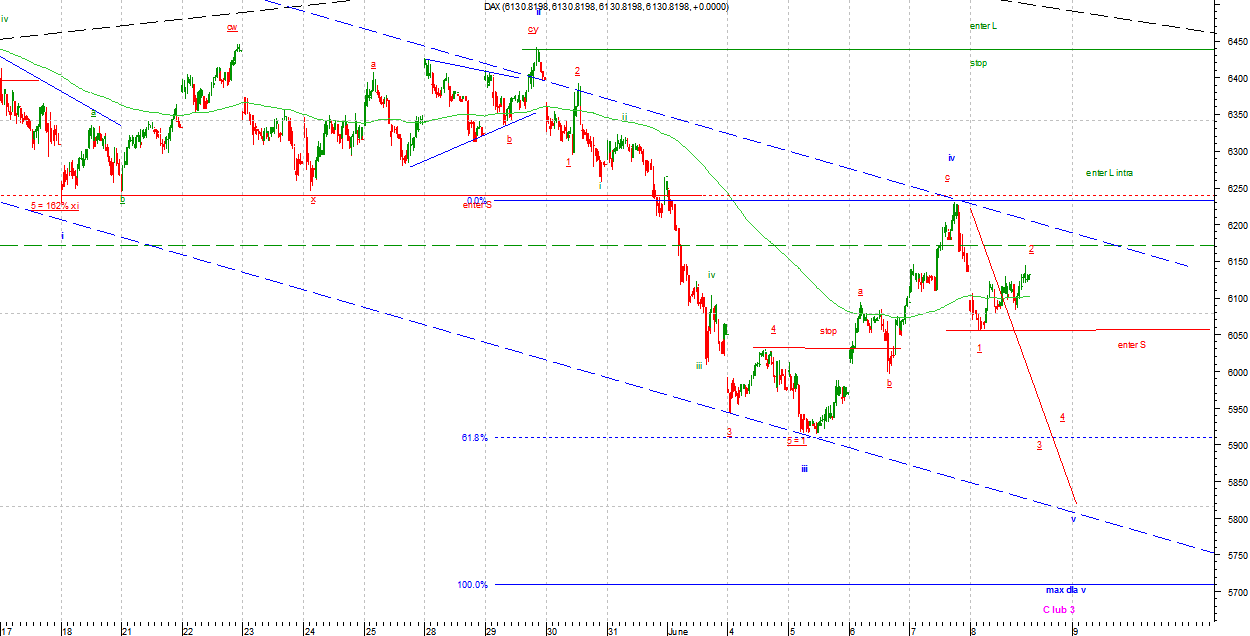1250x636 pixels.
Task: Click date 29 on the time axis
Action: point(490,631)
